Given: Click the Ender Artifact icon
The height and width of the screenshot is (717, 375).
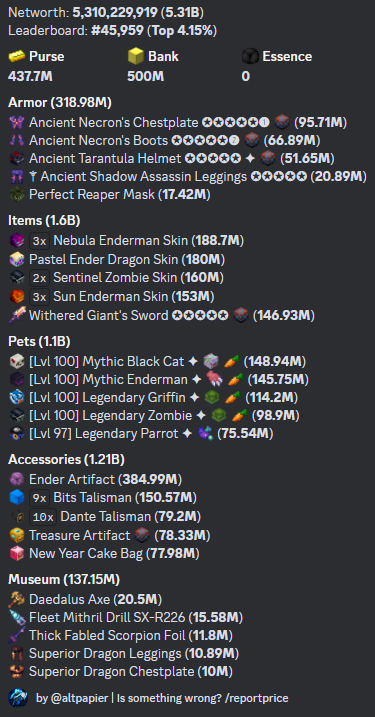Looking at the screenshot, I should coord(16,479).
